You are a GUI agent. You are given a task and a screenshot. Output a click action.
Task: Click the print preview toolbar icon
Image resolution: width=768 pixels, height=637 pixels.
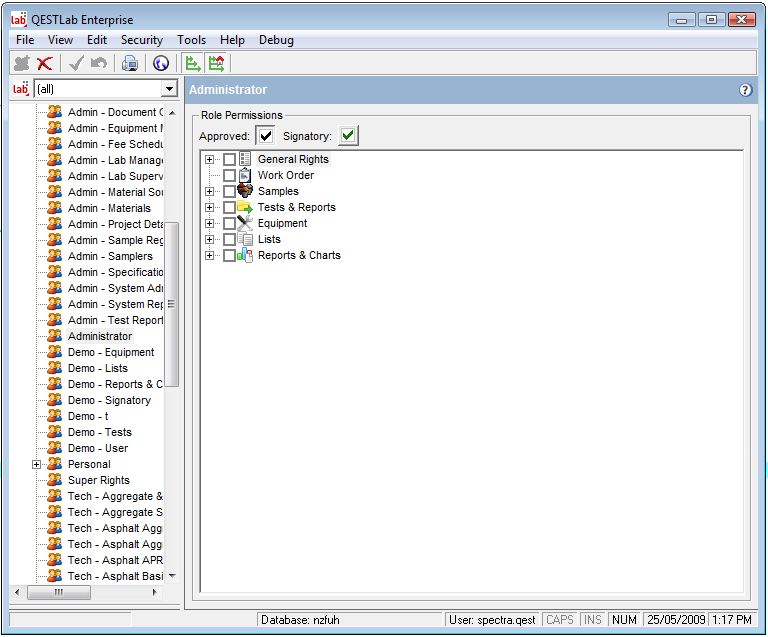[x=130, y=64]
